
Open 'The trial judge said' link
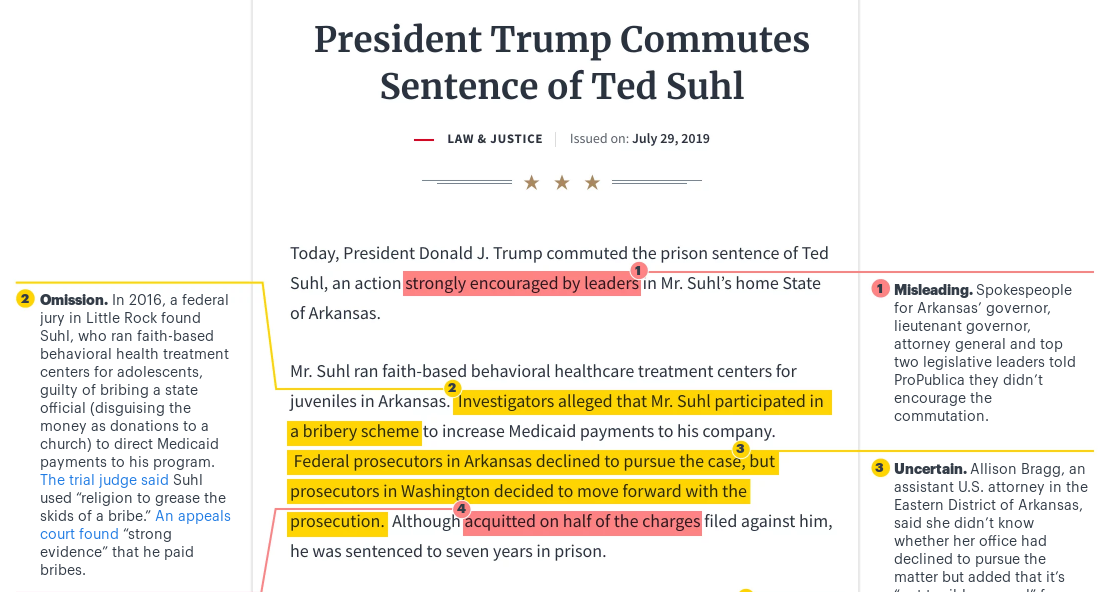pyautogui.click(x=104, y=480)
